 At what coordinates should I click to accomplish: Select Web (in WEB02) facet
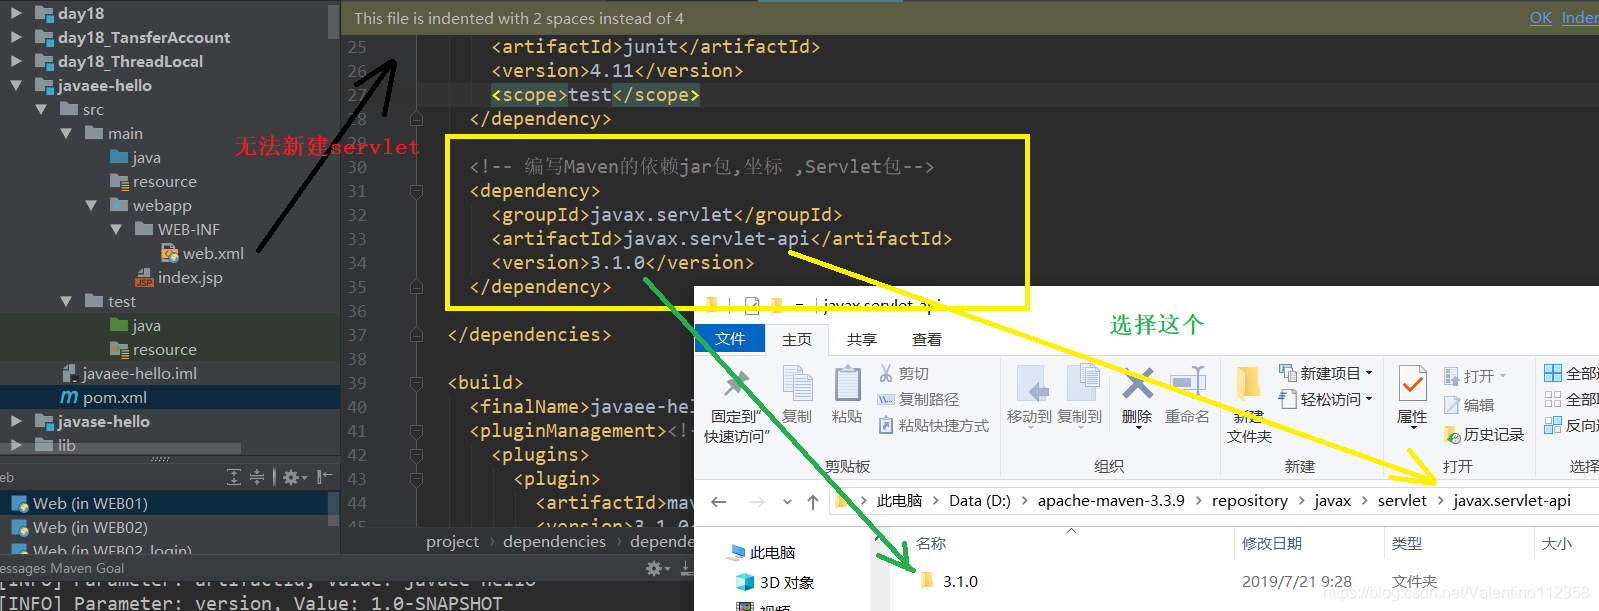tap(90, 527)
